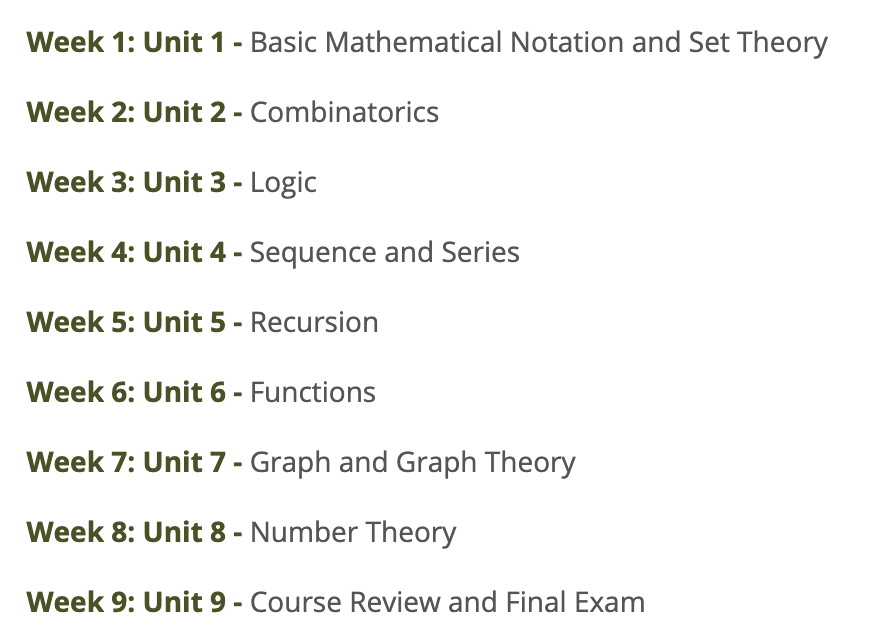Click the word Series in Week 4
This screenshot has height=640, width=886.
(480, 252)
